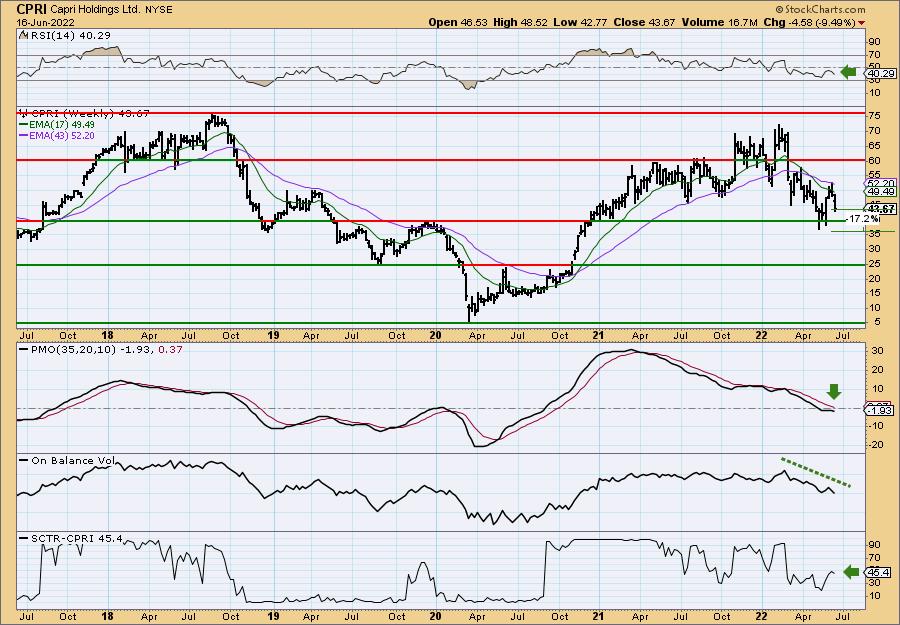This screenshot has height=625, width=900.
Task: Click the 45.4 SCTR value tag on right axis
Action: click(879, 572)
